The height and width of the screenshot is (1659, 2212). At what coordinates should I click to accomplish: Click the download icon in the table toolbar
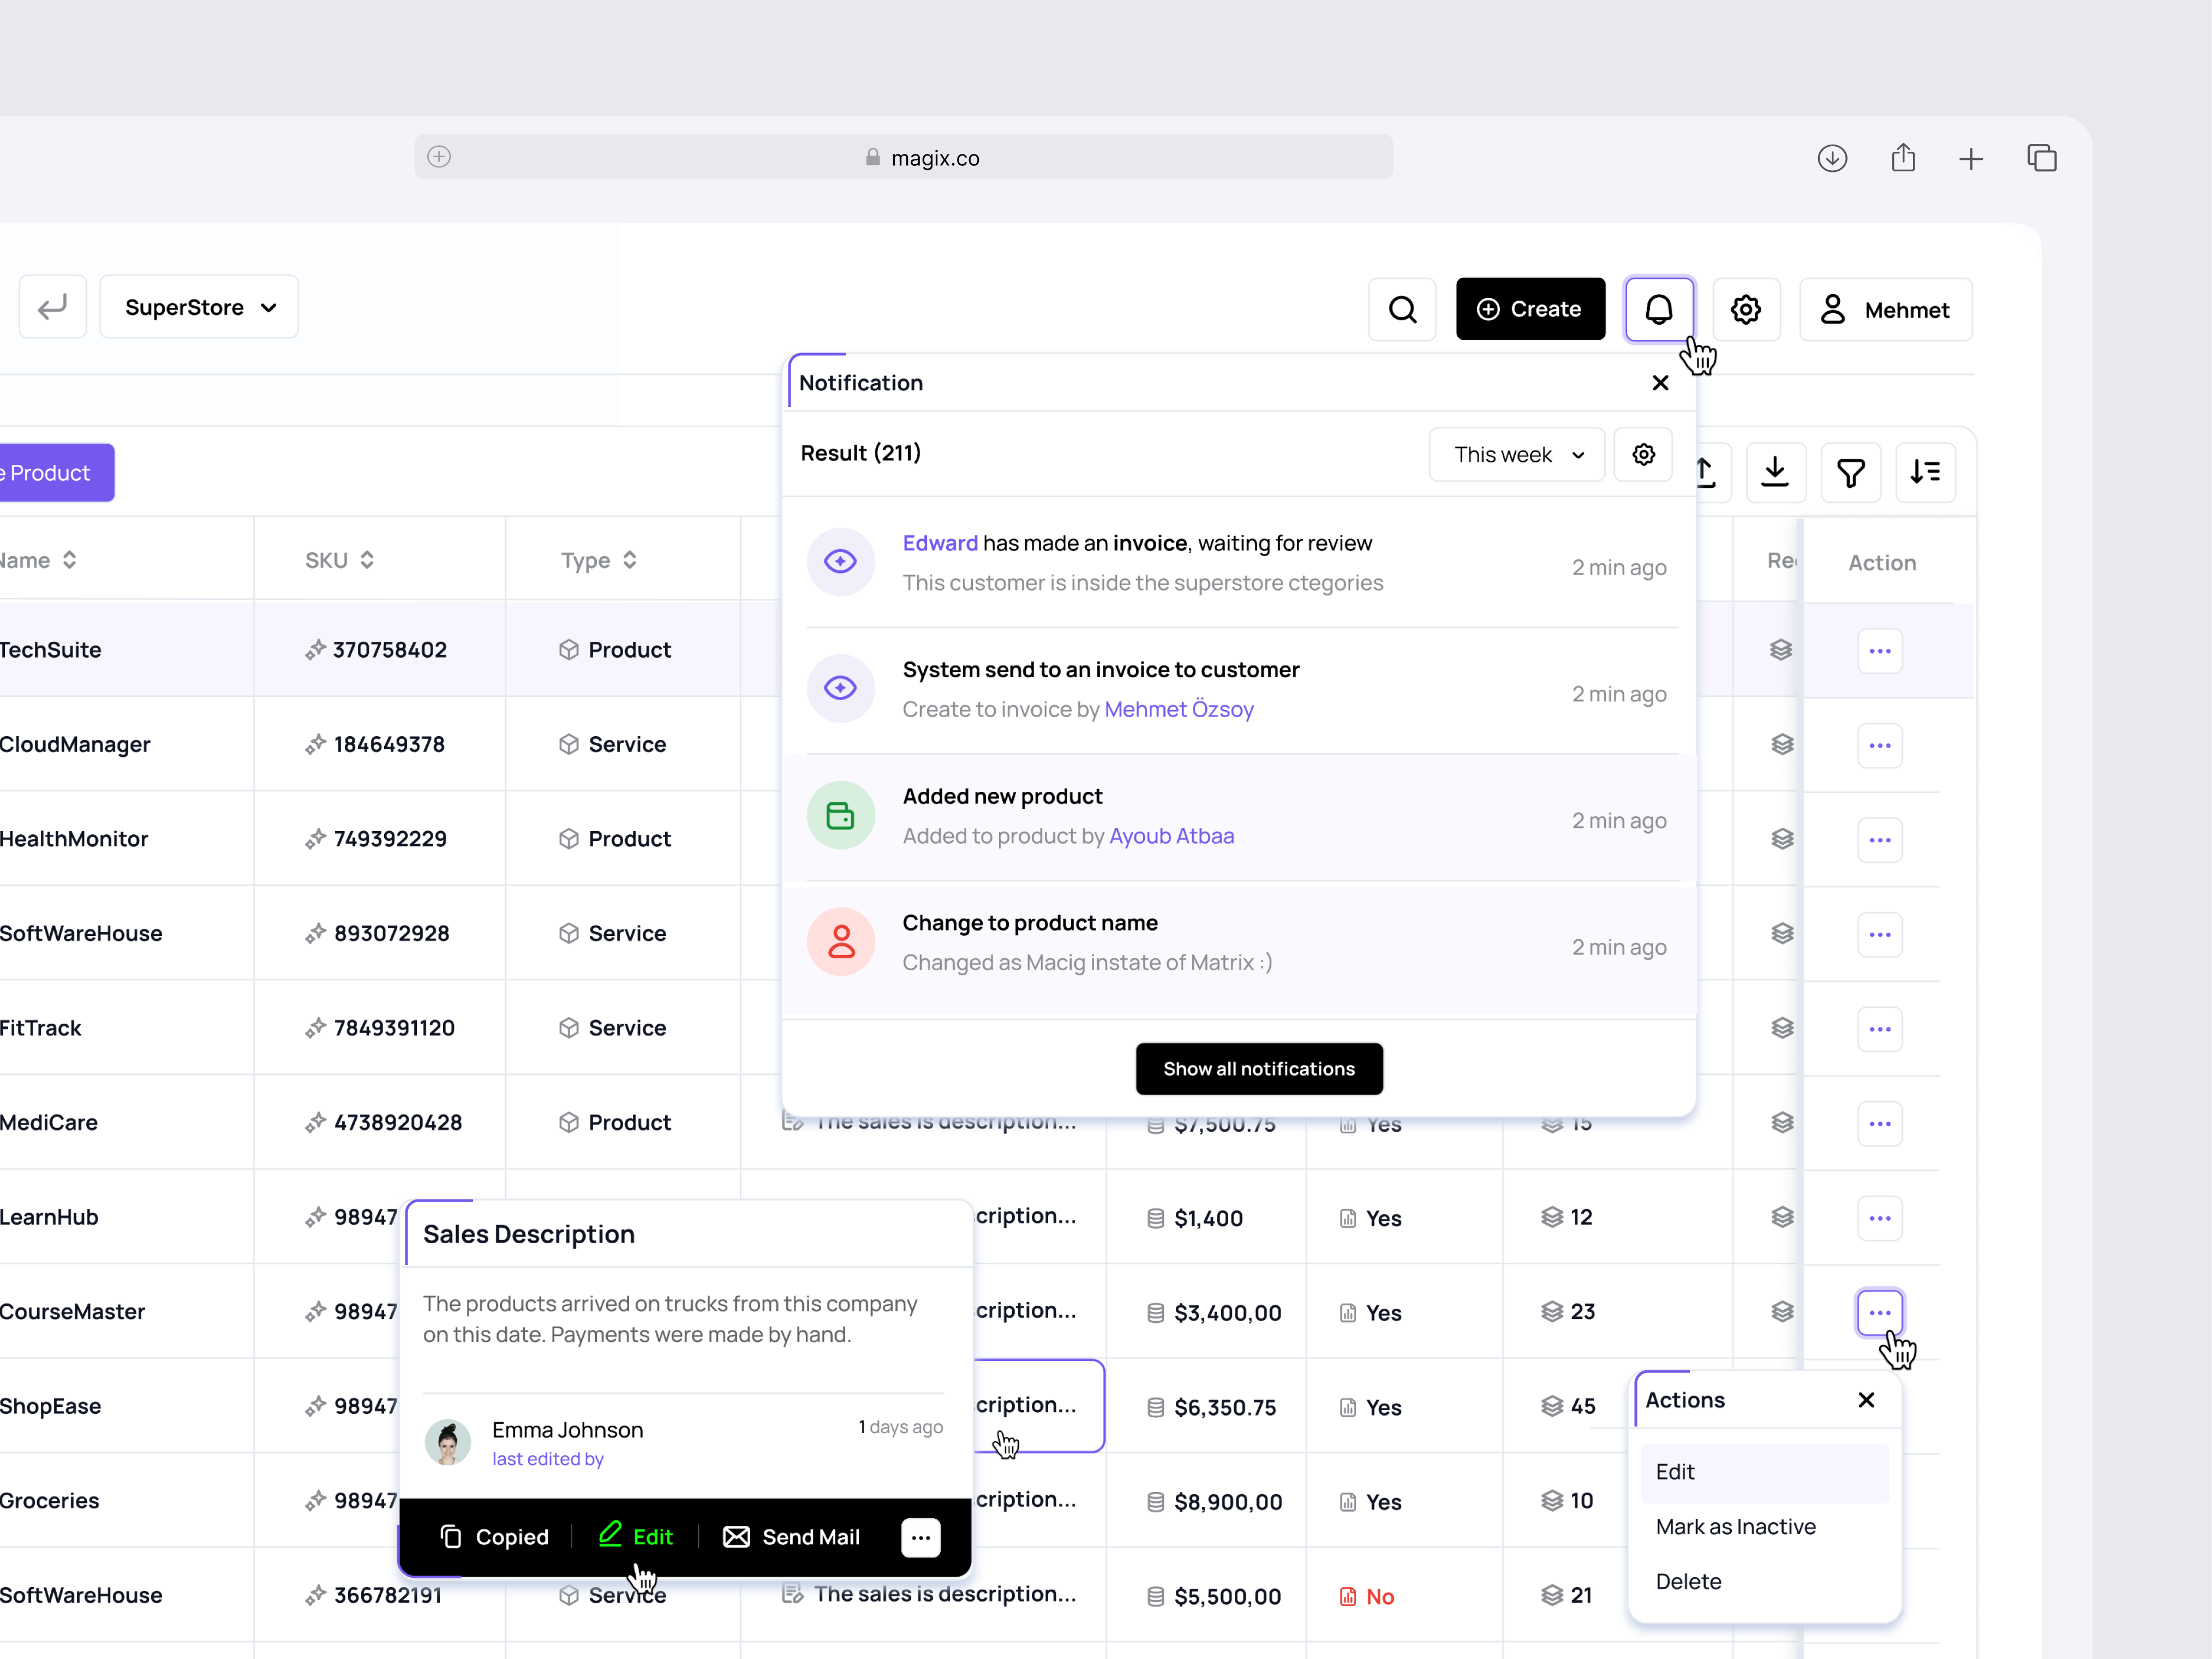point(1776,472)
